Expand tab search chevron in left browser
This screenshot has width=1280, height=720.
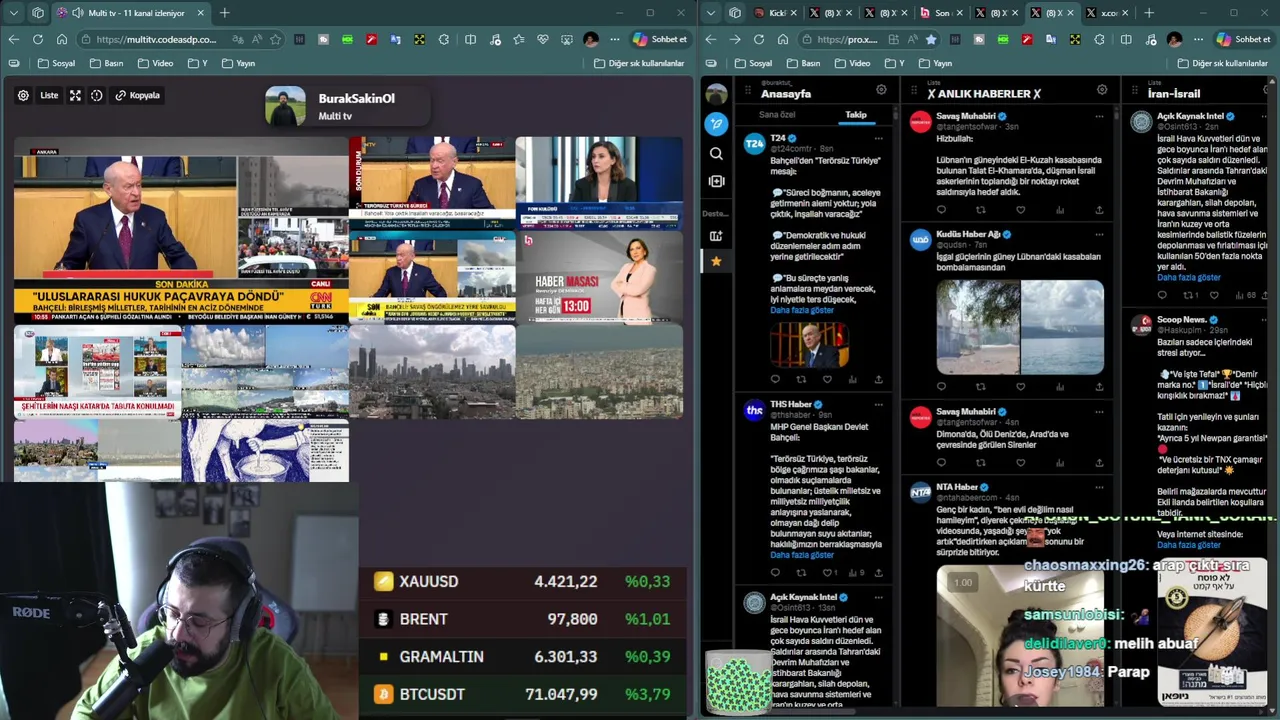pos(13,13)
